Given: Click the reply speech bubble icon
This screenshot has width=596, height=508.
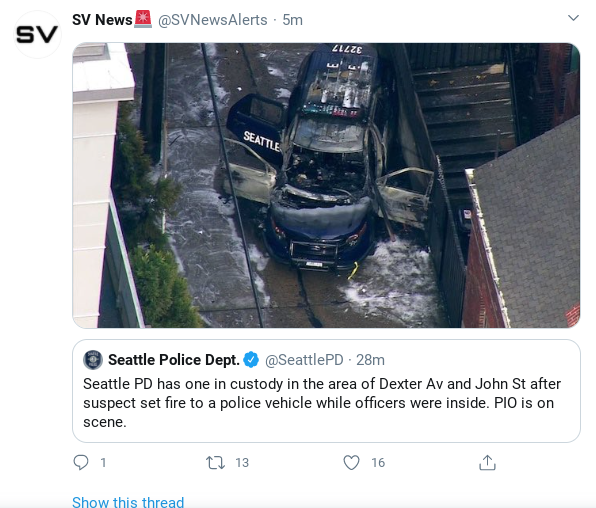Looking at the screenshot, I should (x=81, y=462).
